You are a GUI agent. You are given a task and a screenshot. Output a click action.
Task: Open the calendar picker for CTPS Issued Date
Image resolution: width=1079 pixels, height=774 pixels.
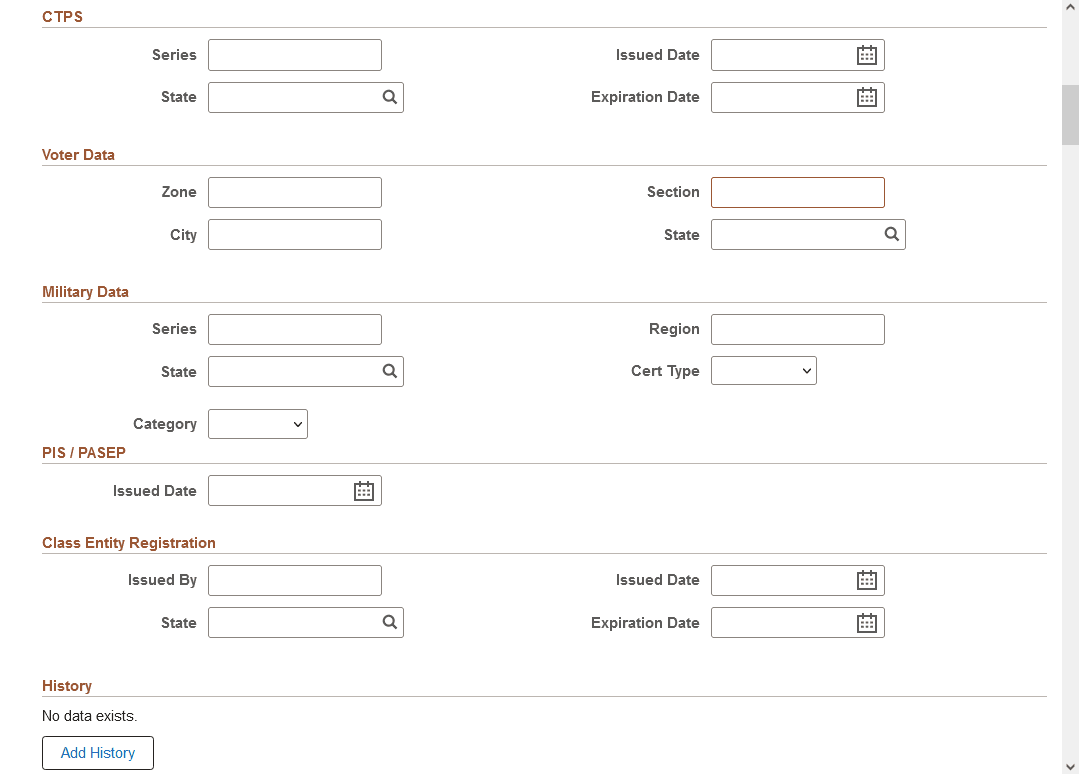(866, 55)
